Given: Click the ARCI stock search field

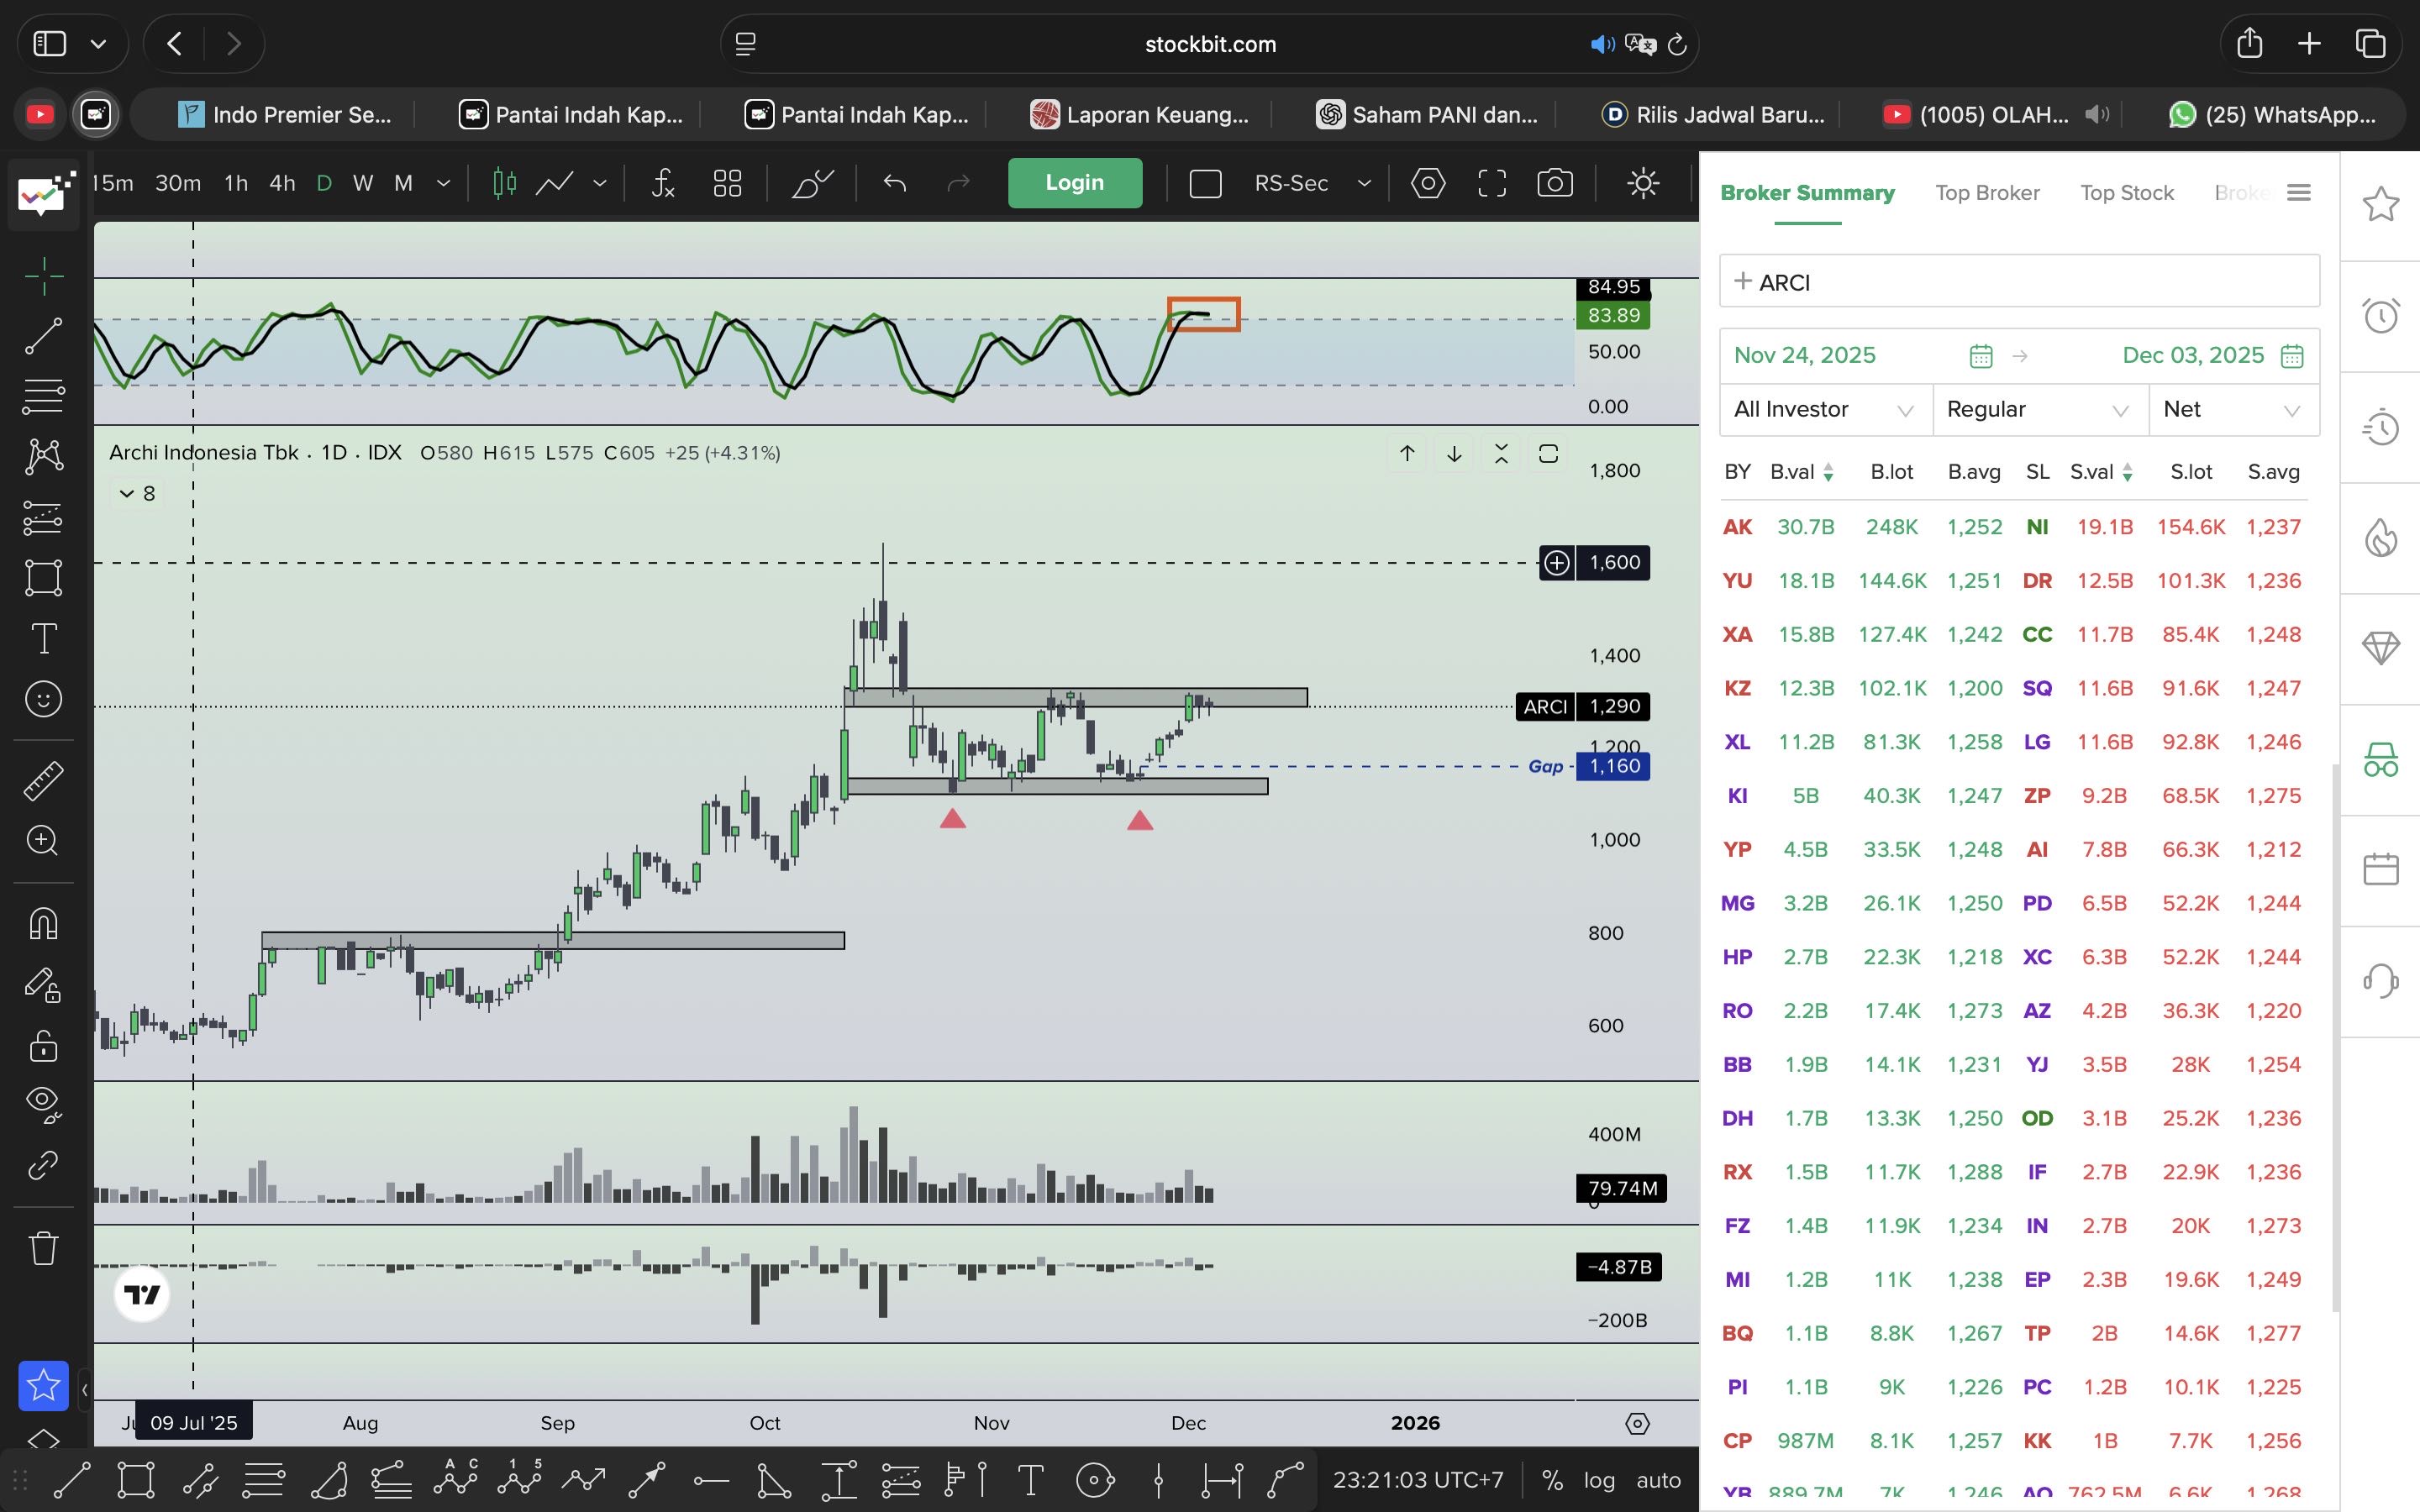Looking at the screenshot, I should click(2018, 282).
